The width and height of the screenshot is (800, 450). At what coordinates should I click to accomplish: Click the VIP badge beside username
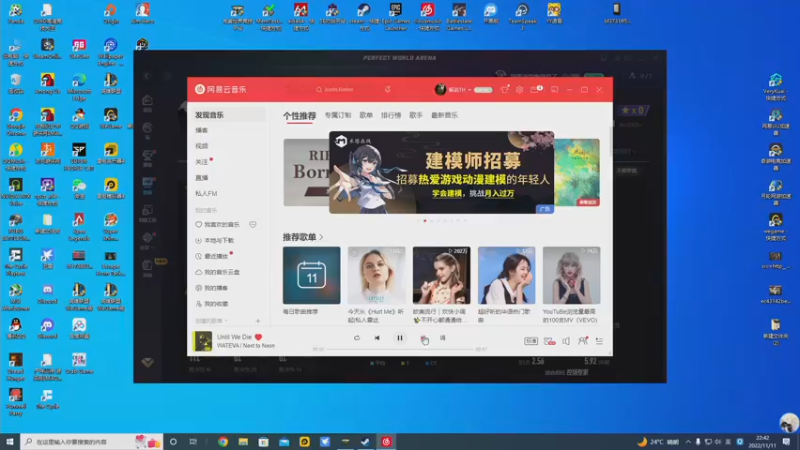[x=483, y=90]
